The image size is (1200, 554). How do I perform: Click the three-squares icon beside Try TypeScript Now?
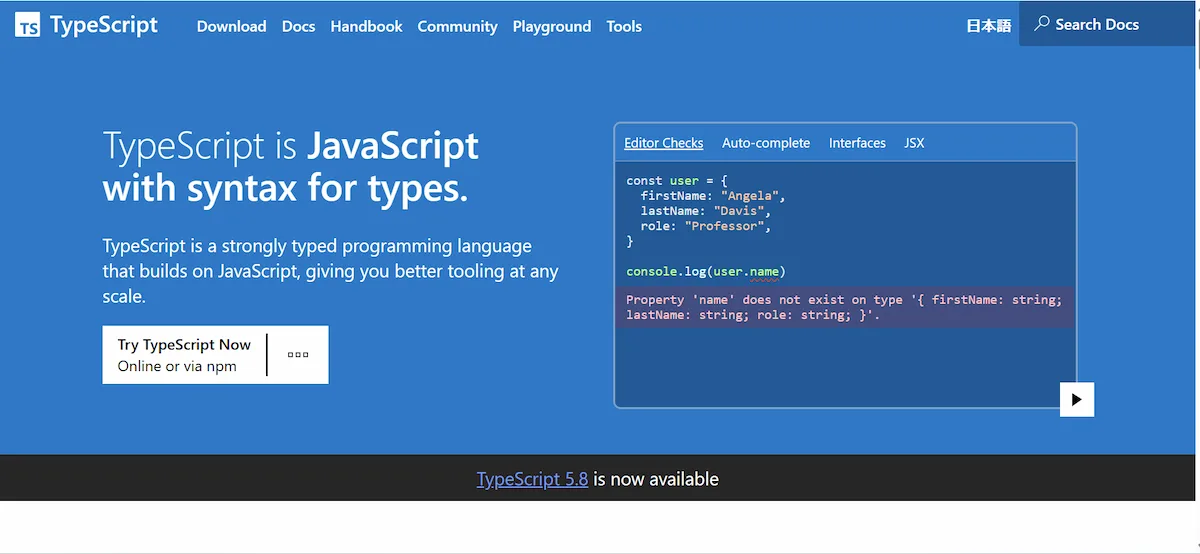298,355
